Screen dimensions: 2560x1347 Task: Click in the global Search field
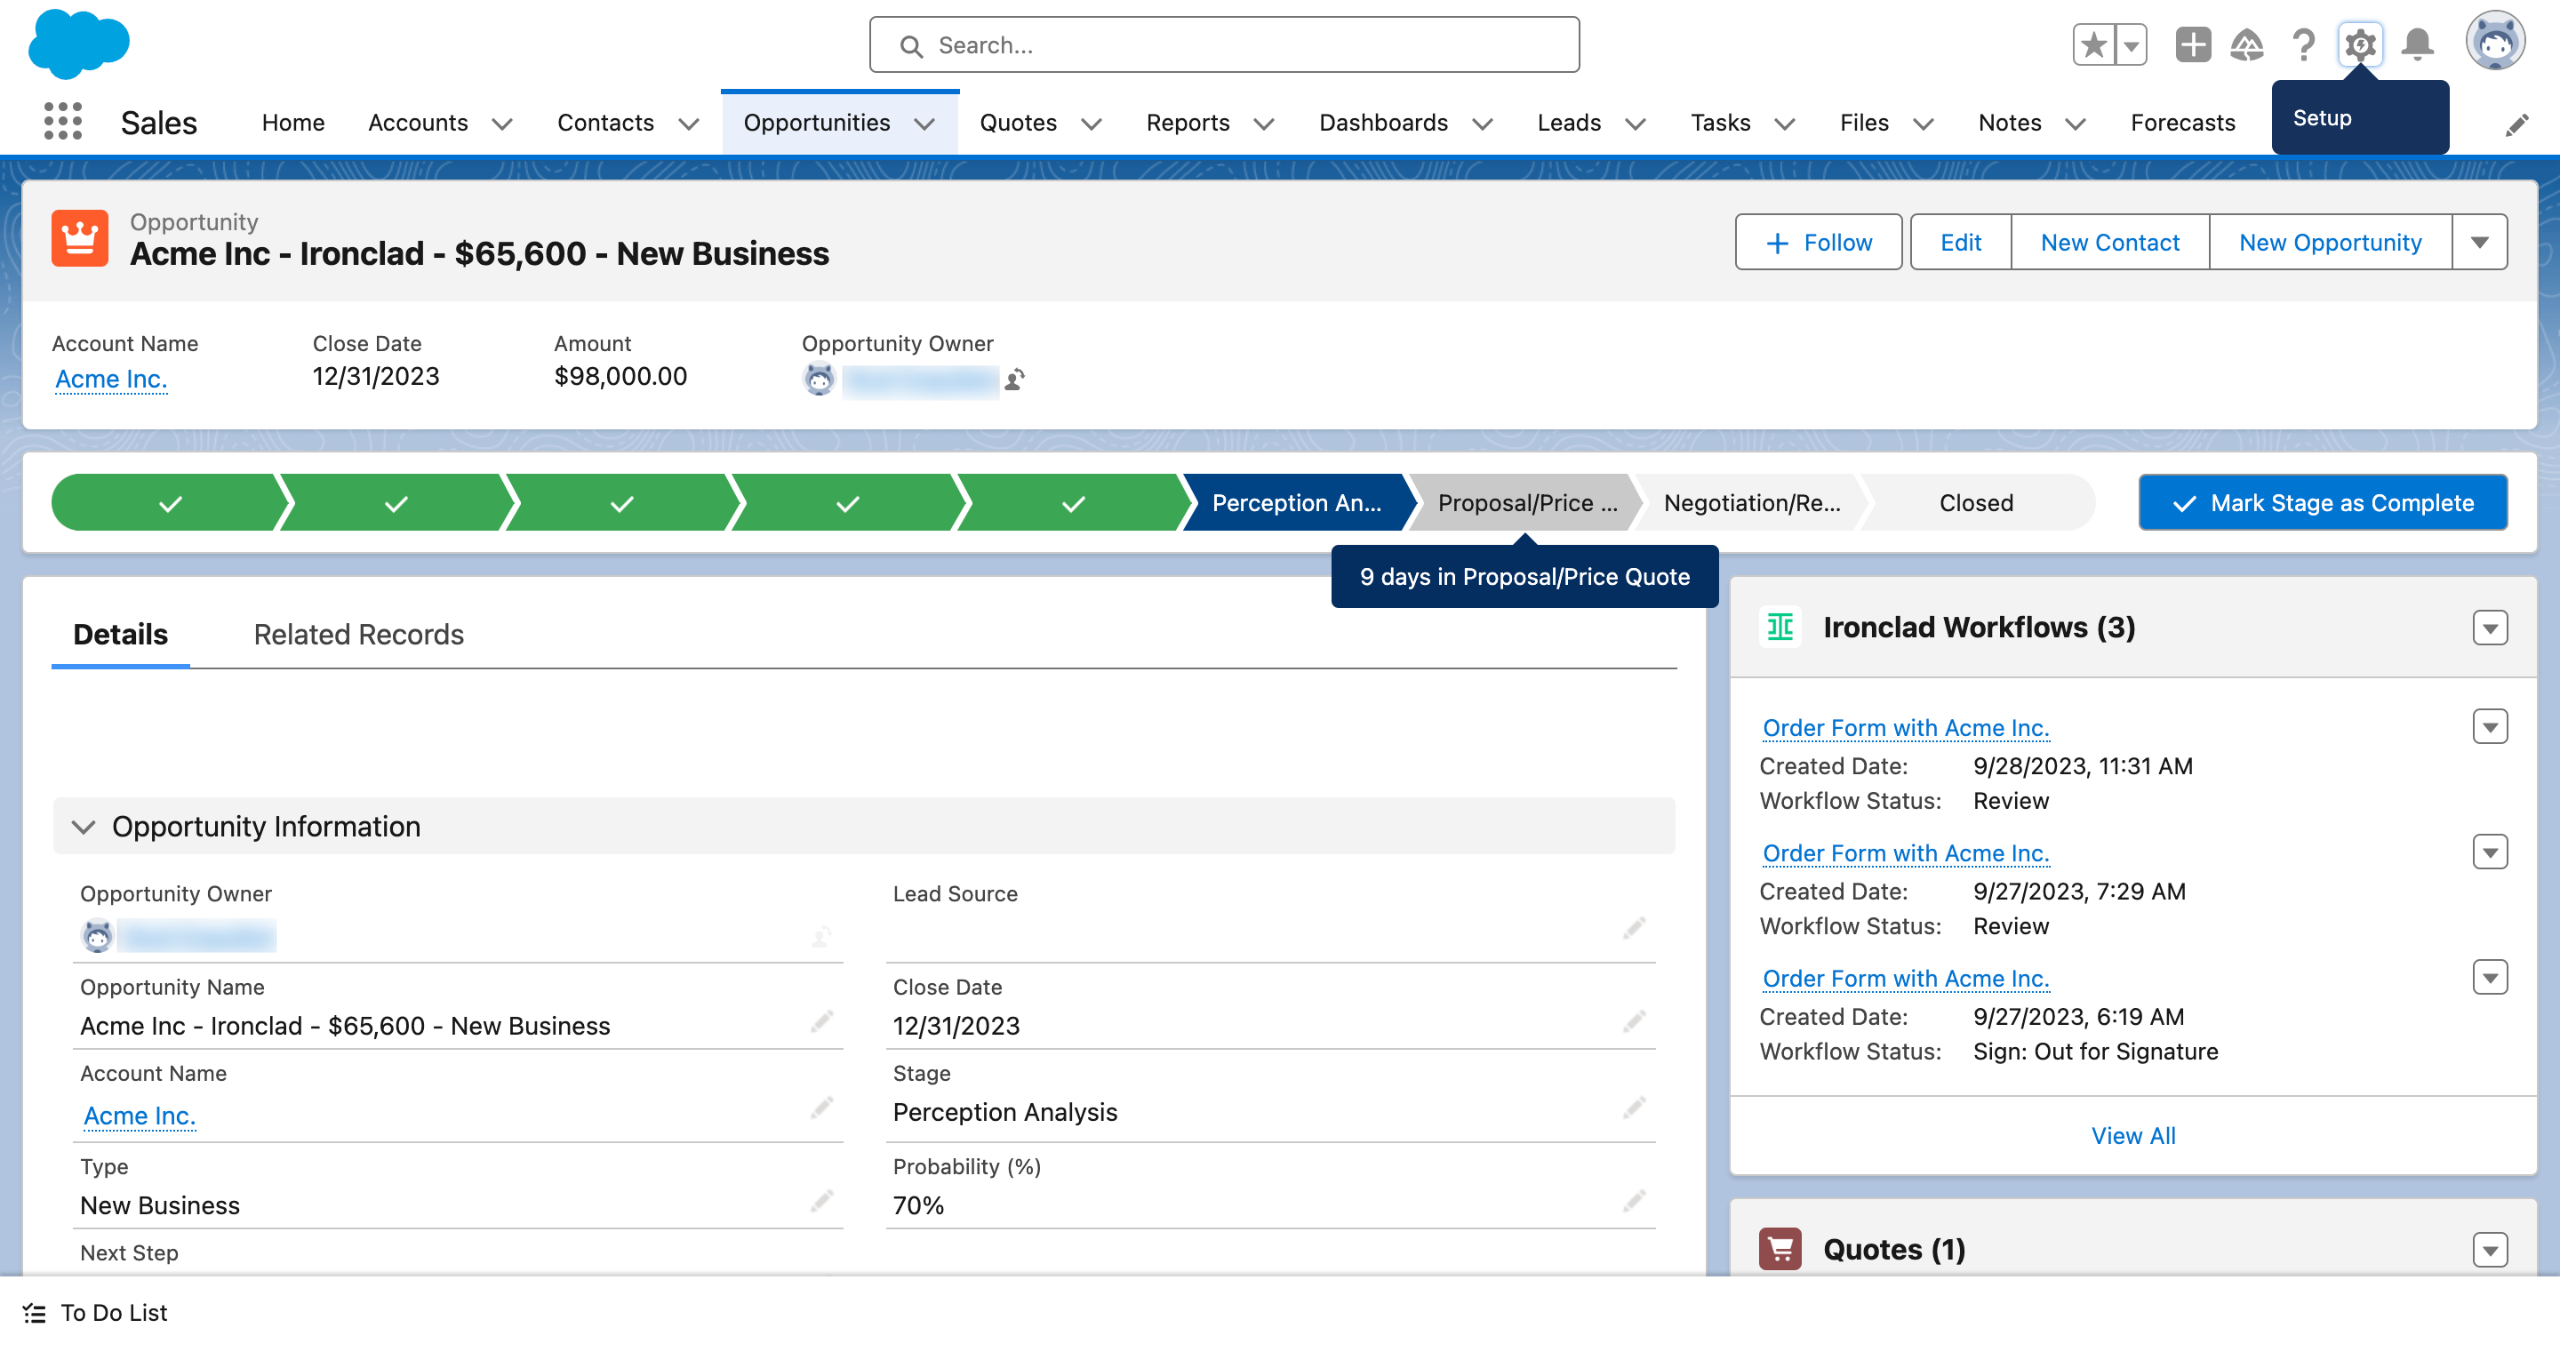[1224, 45]
